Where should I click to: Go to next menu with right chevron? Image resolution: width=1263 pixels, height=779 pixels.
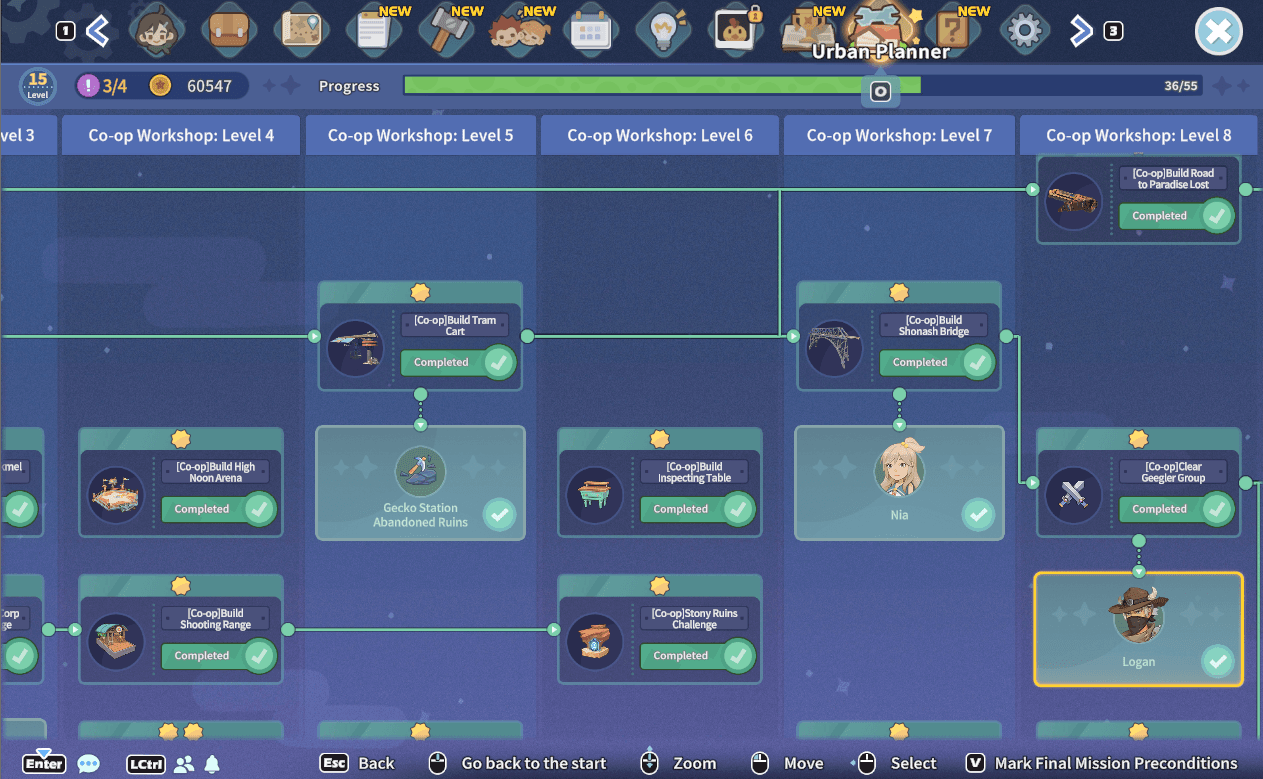[x=1080, y=31]
